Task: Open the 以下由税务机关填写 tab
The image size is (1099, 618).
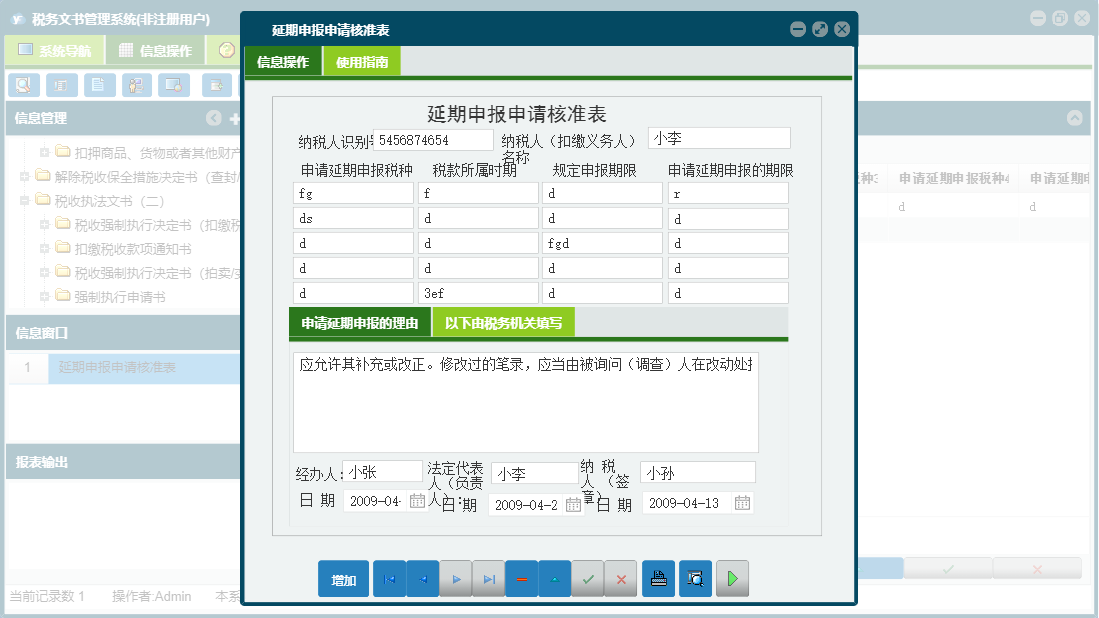Action: pos(506,322)
